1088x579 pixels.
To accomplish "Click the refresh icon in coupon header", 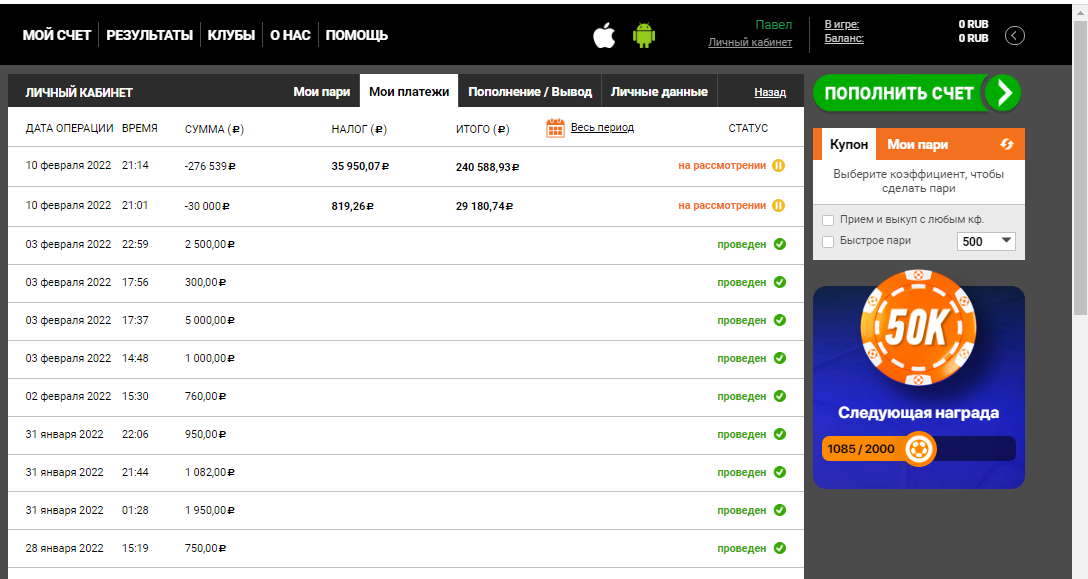I will click(x=1007, y=145).
